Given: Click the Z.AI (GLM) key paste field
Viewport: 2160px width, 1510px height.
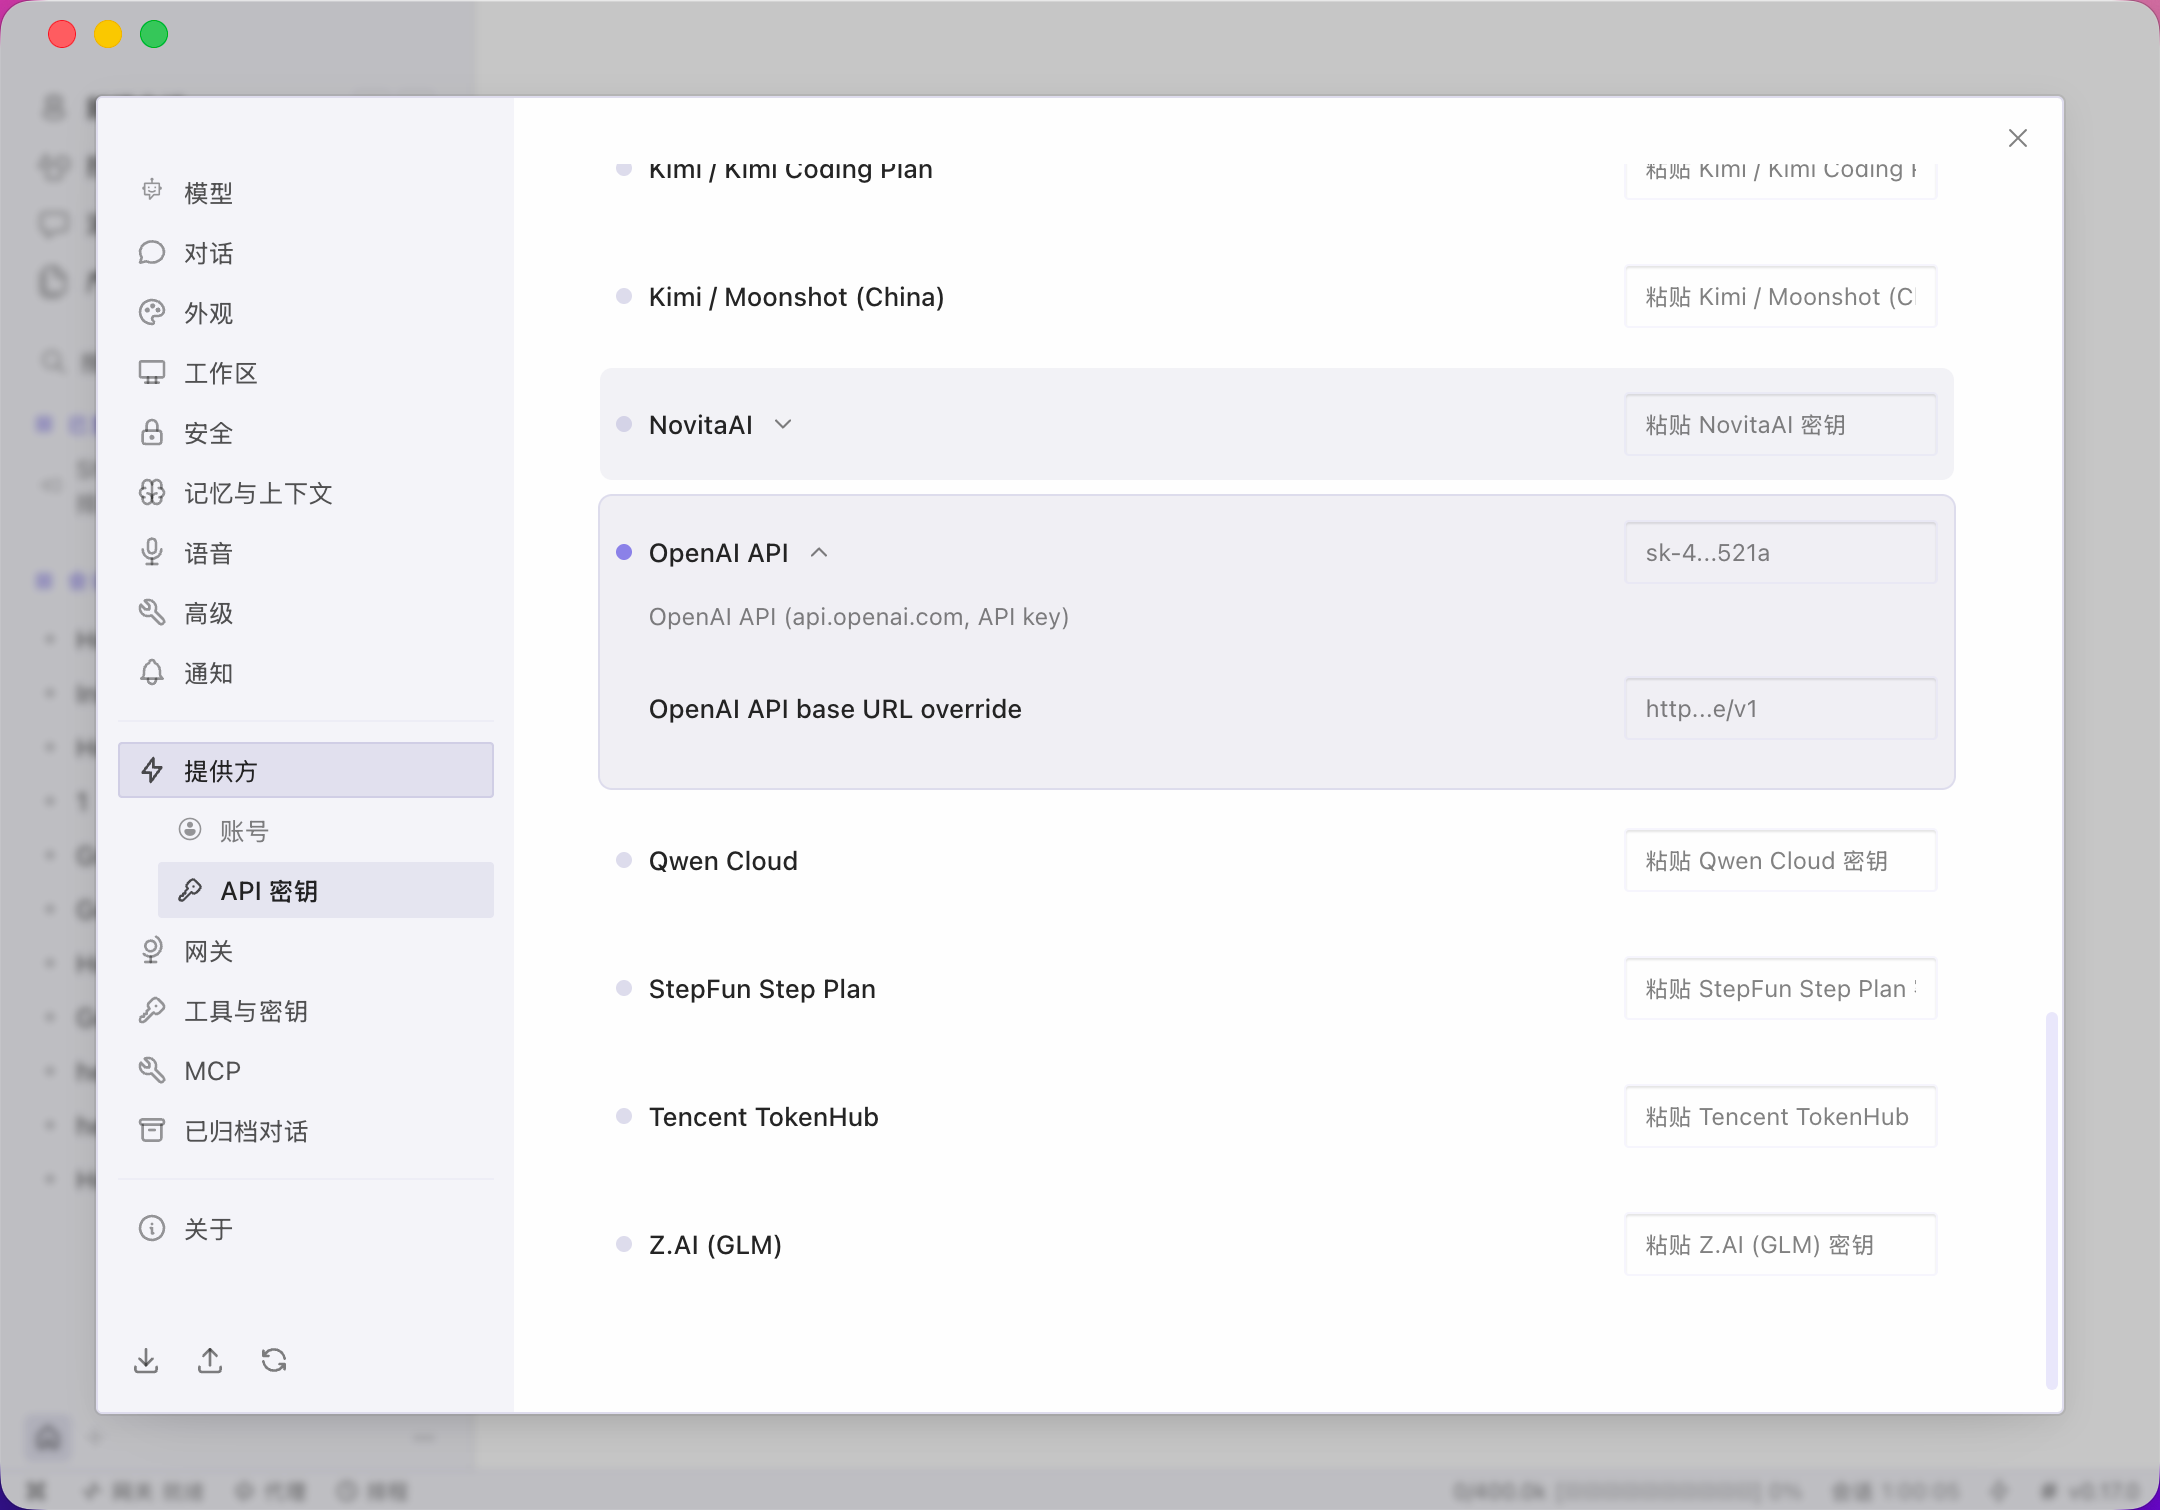Looking at the screenshot, I should [1780, 1245].
